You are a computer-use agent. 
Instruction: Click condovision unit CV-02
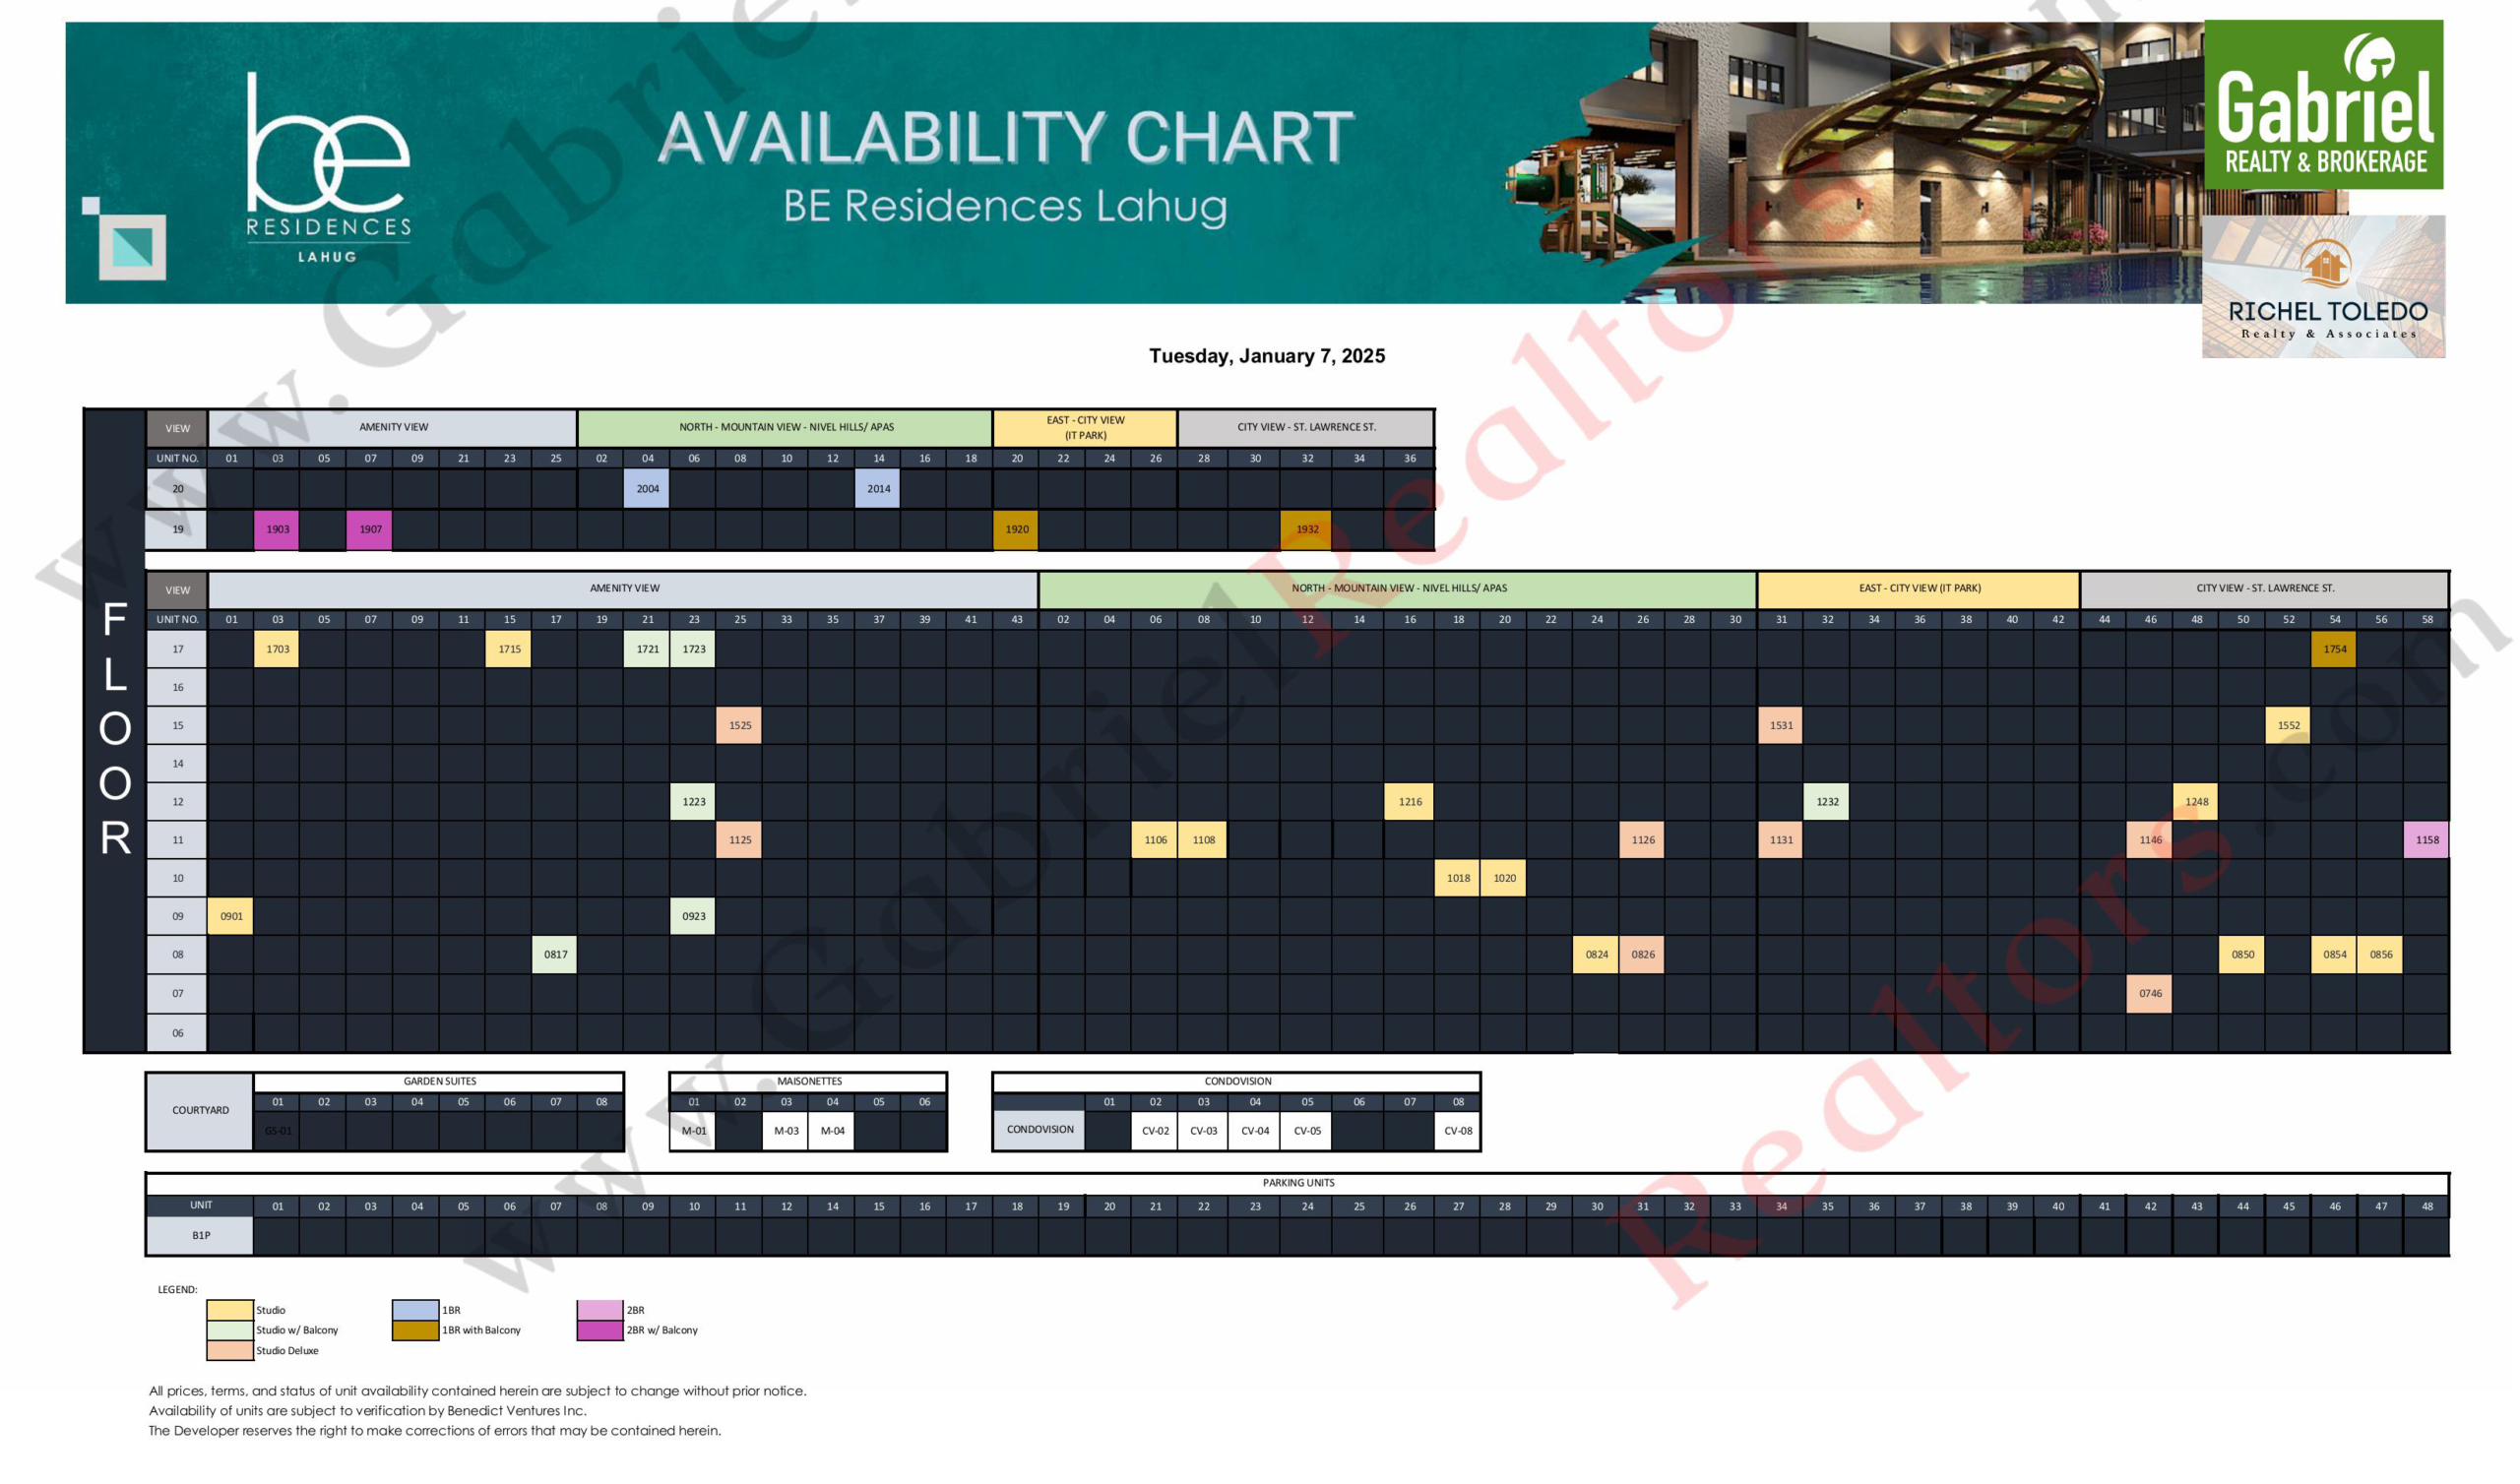(1155, 1131)
